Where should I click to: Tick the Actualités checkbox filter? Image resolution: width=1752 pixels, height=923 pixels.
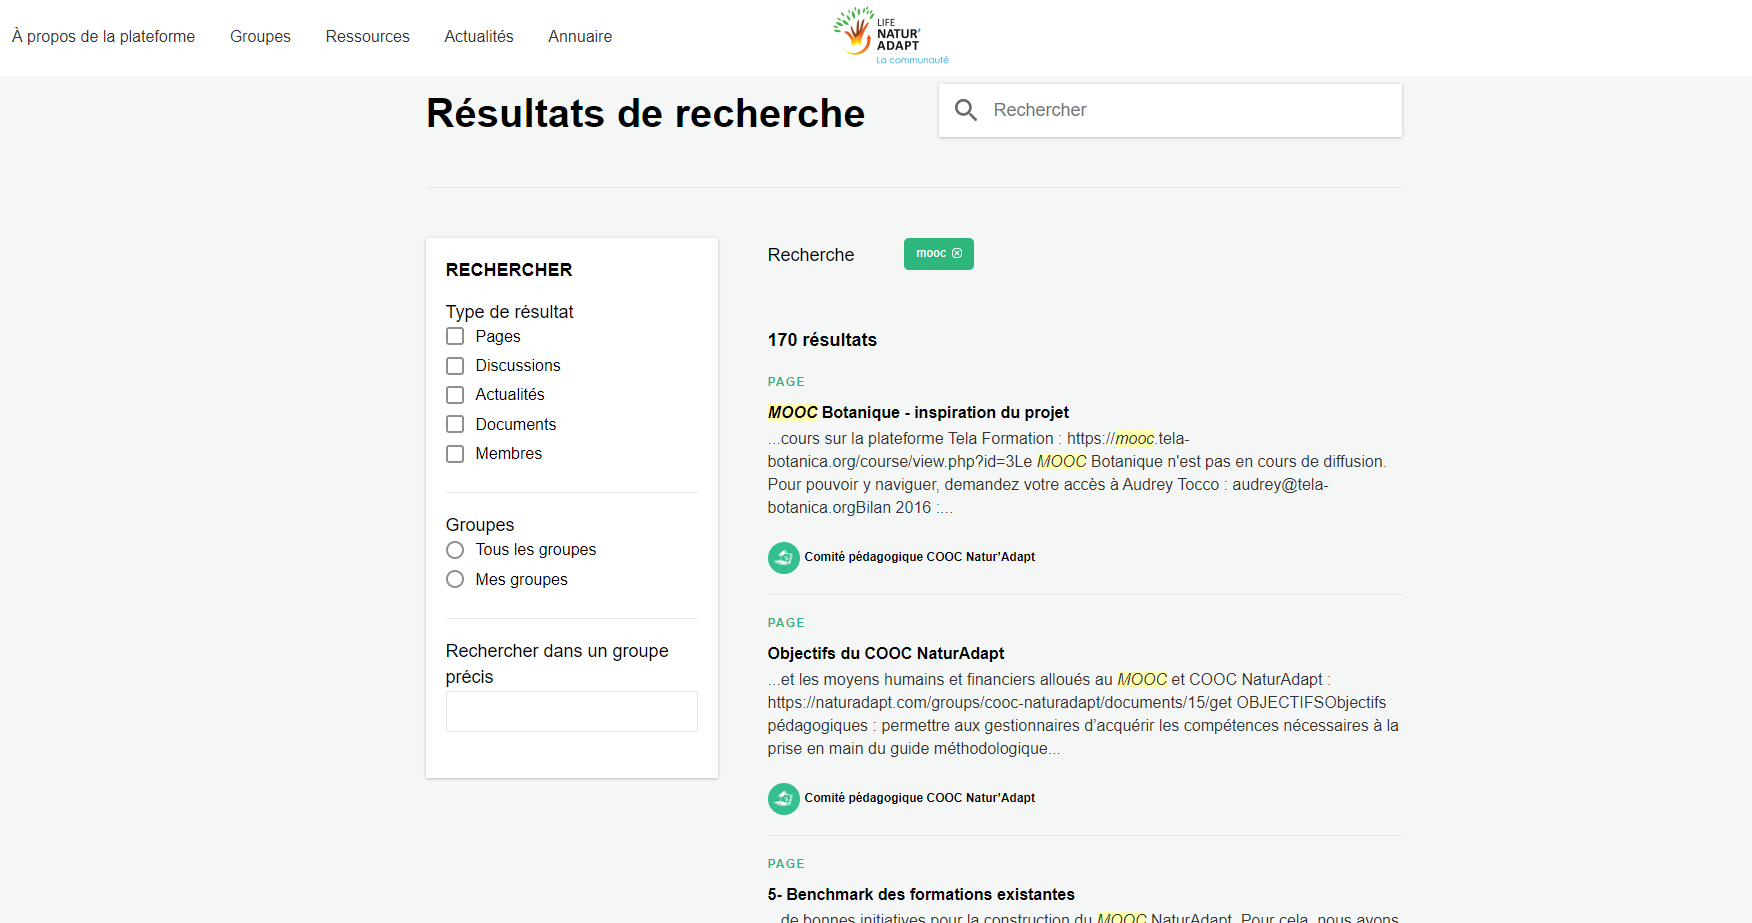pyautogui.click(x=455, y=395)
